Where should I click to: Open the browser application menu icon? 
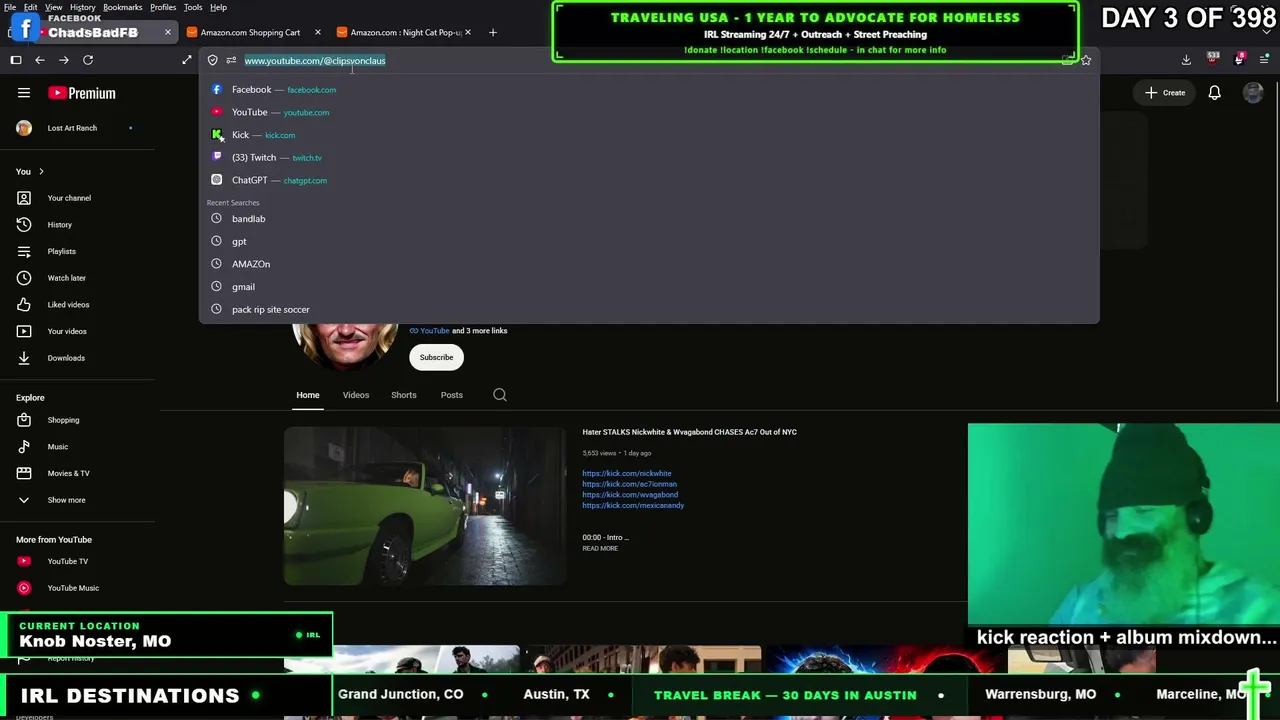[x=1265, y=60]
